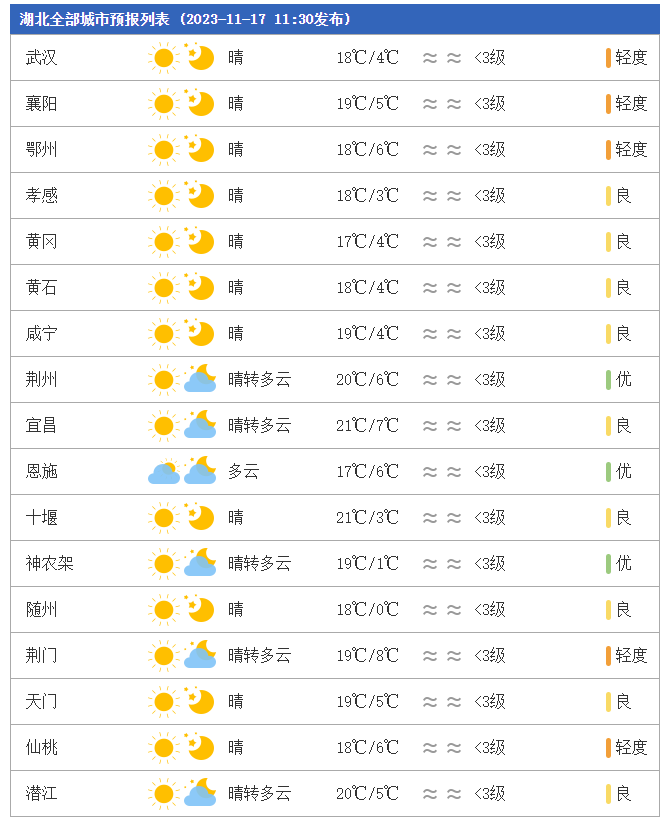Image resolution: width=666 pixels, height=820 pixels.
Task: Click the moon icon in 随州 row
Action: [199, 609]
